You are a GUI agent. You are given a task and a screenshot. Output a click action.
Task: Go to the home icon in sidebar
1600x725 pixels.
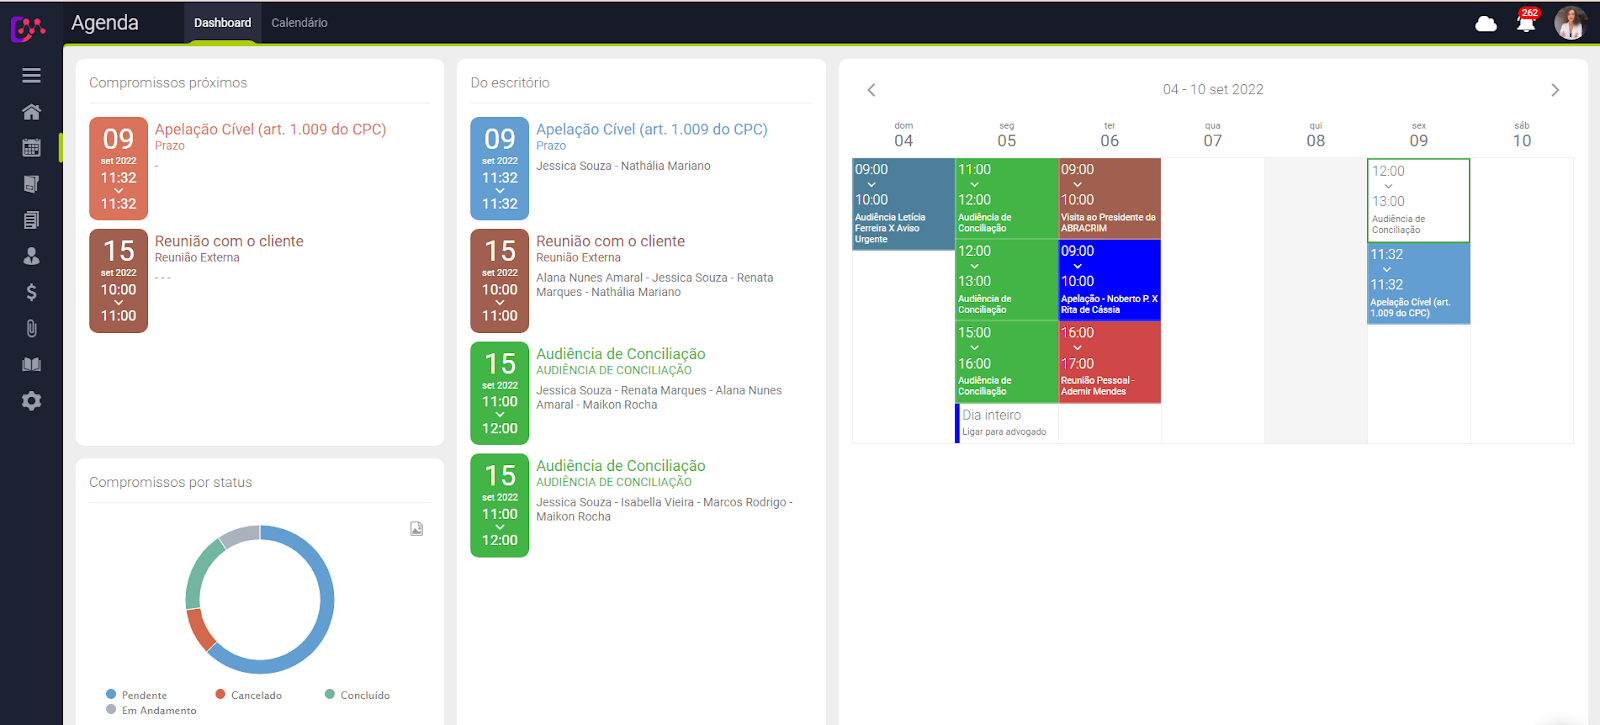tap(31, 112)
